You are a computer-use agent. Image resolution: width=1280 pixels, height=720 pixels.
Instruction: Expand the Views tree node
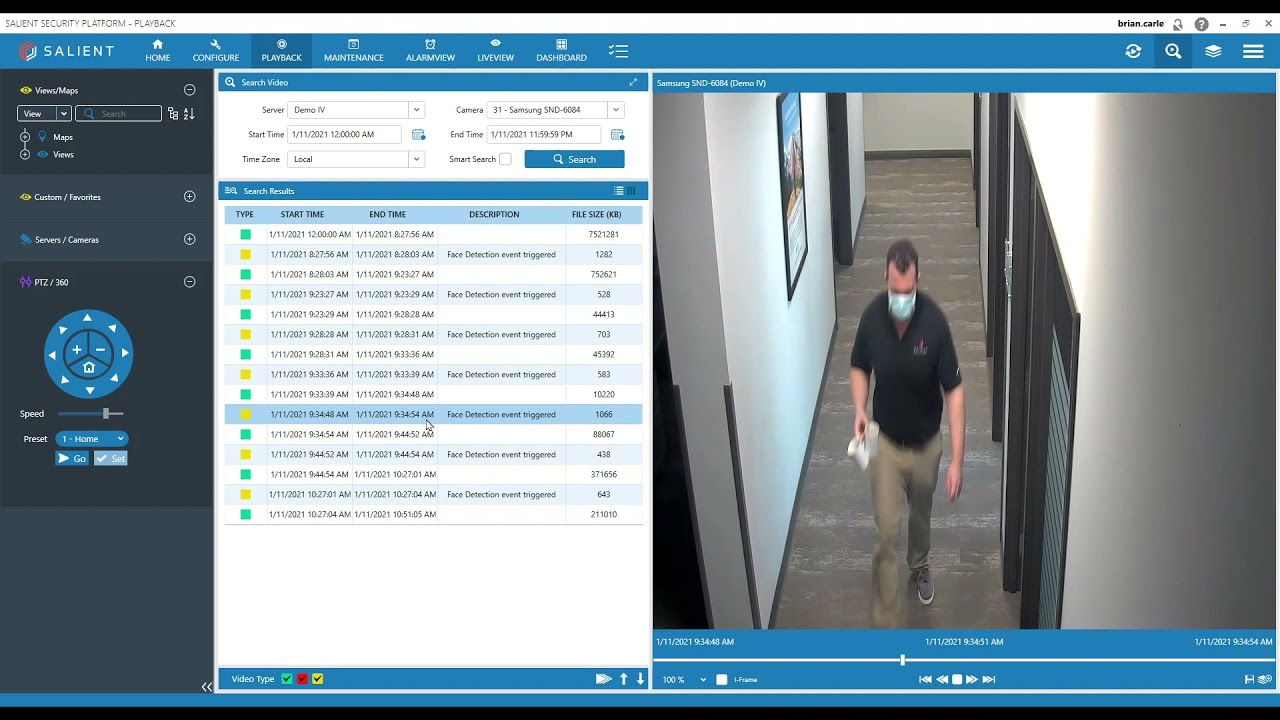click(x=25, y=154)
